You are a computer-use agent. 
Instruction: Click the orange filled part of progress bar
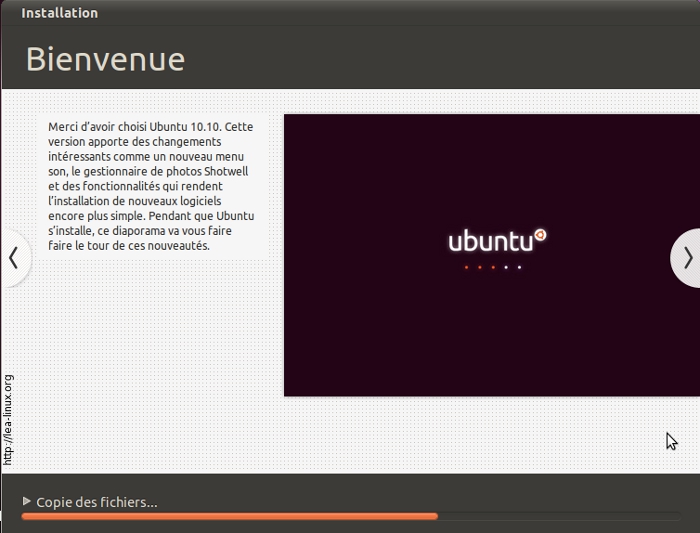tap(229, 516)
